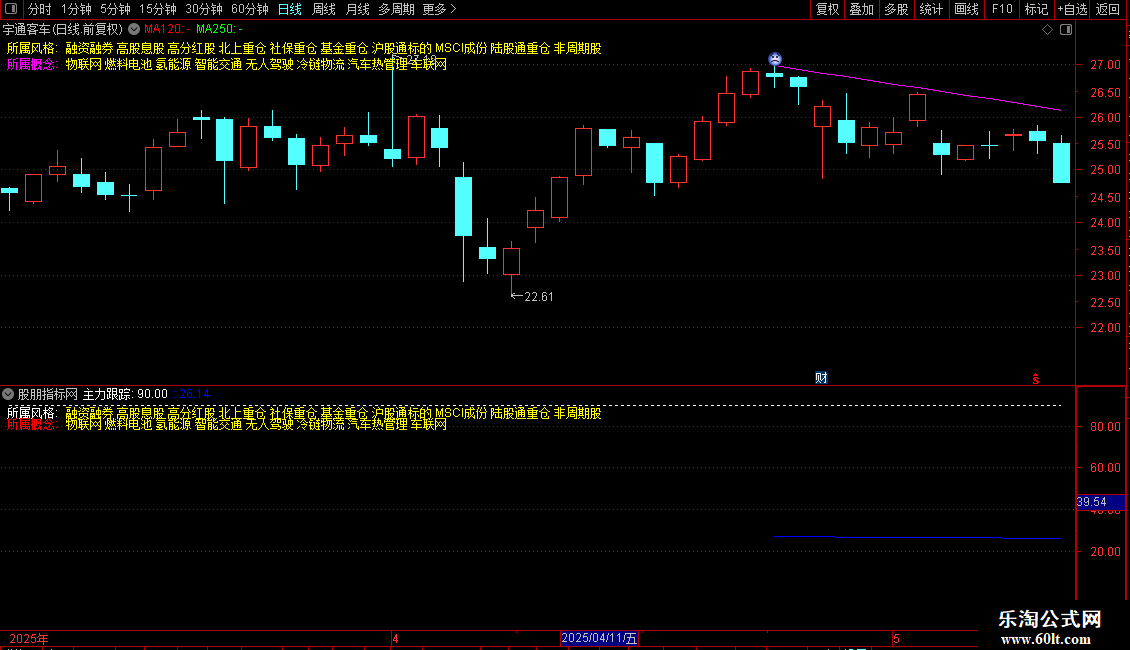Select the 日线 daily tab
Viewport: 1130px width, 650px height.
[290, 9]
